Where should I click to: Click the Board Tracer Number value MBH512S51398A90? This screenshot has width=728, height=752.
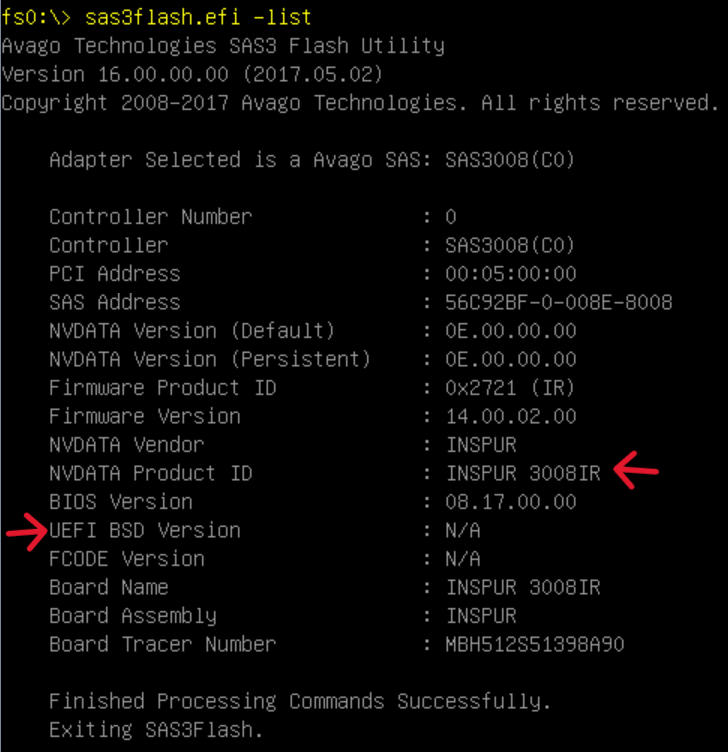coord(534,645)
